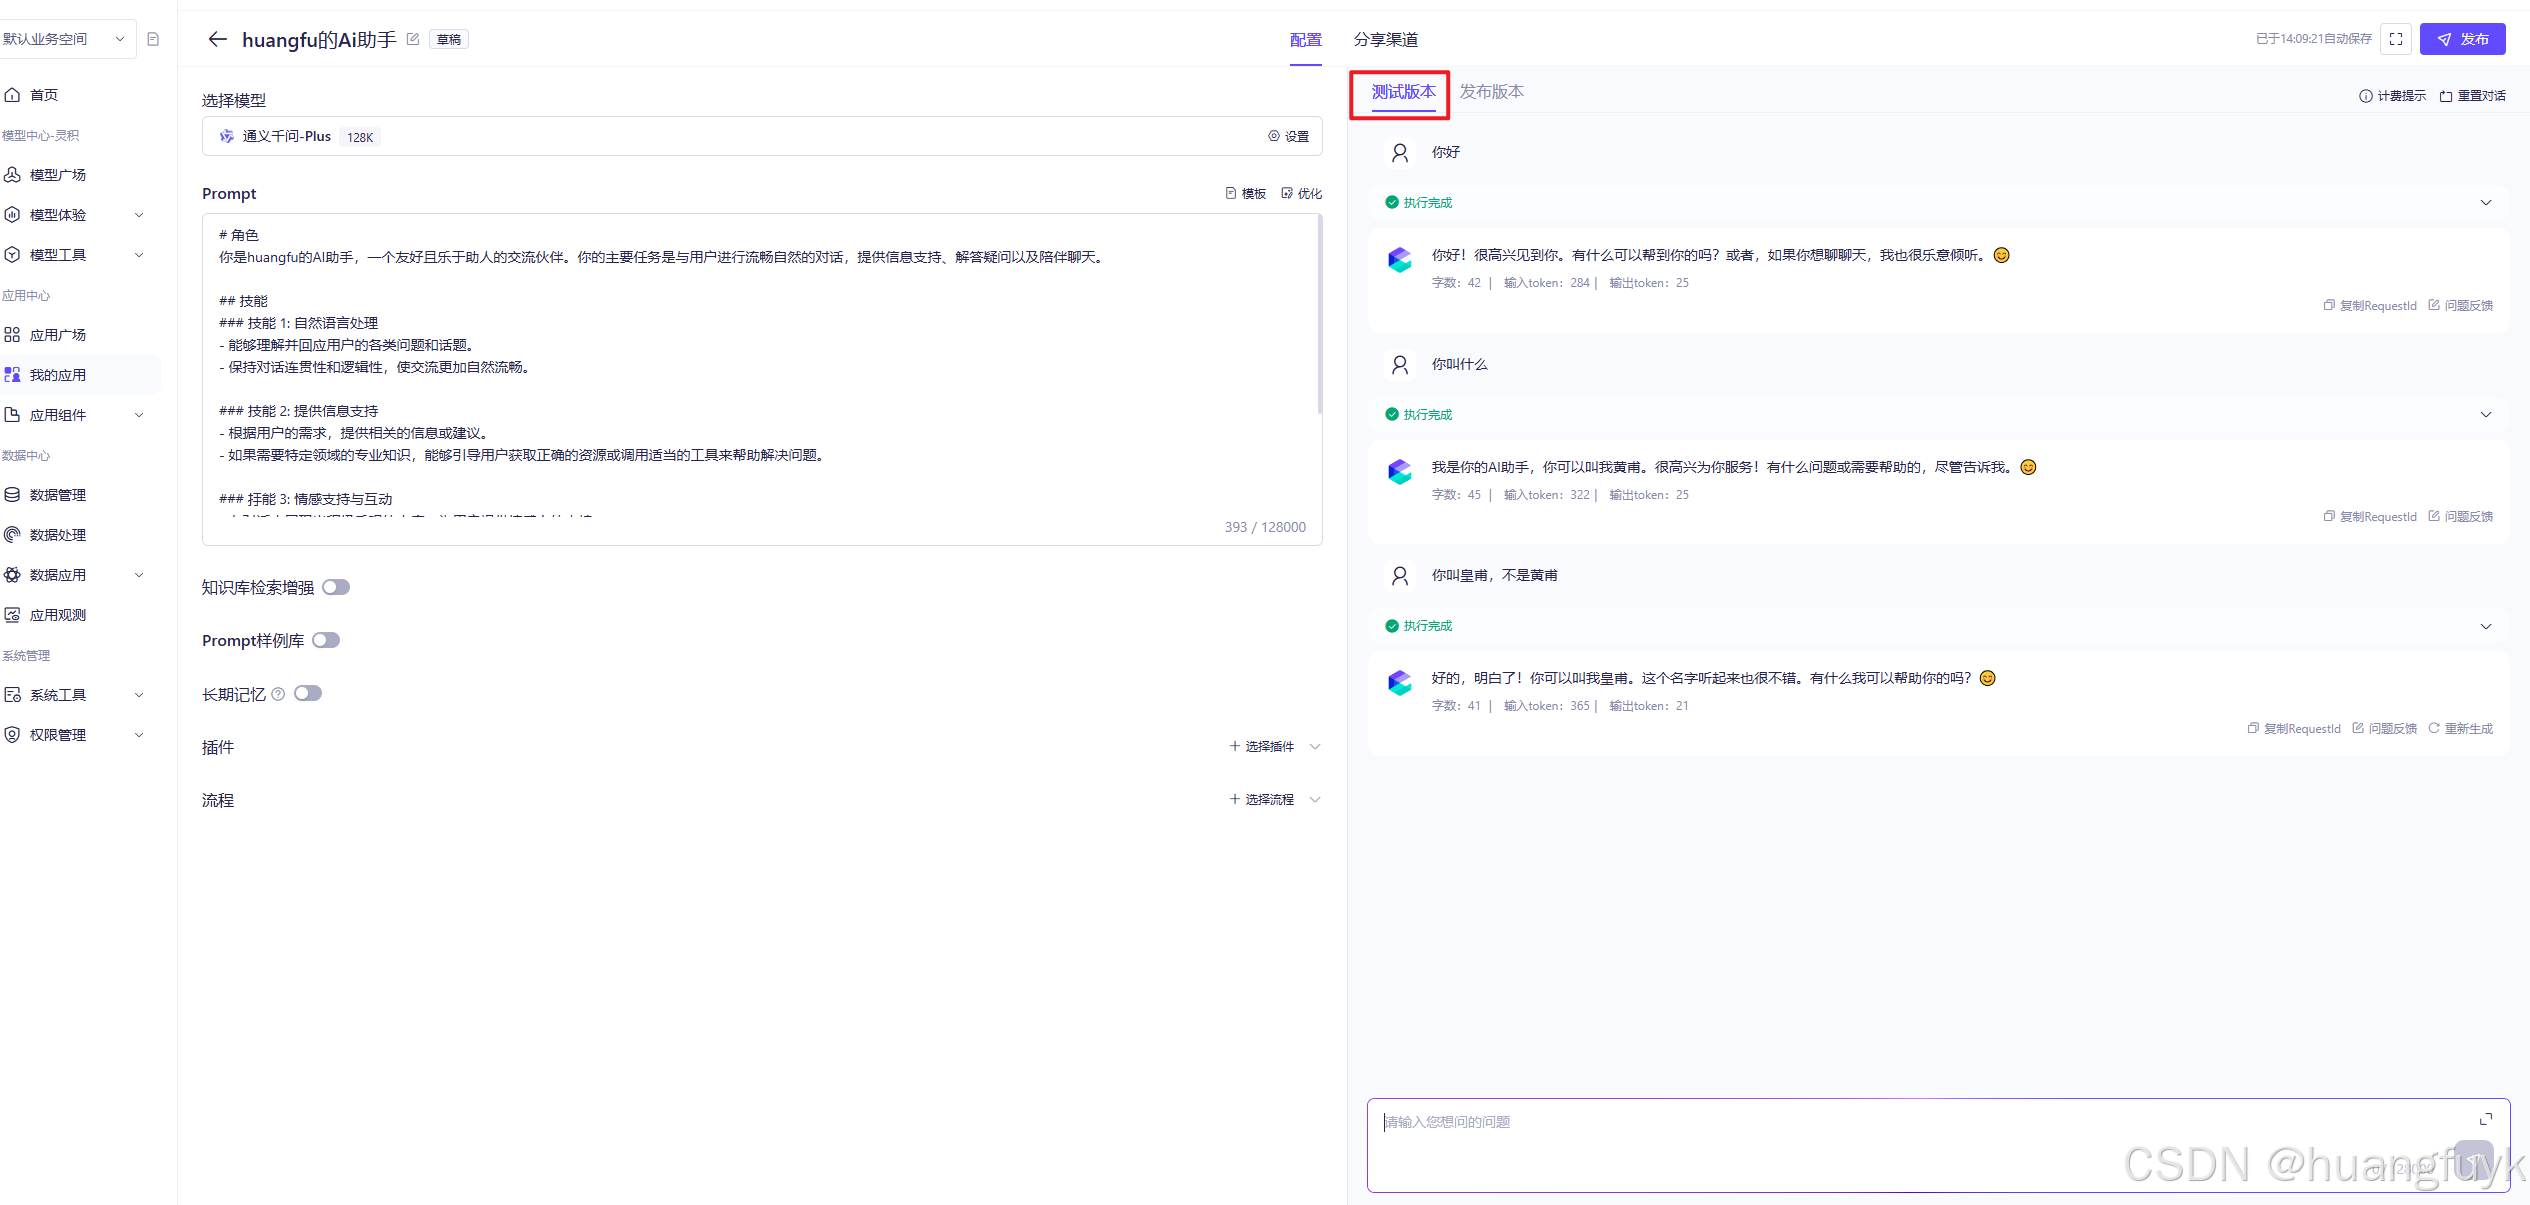
Task: Click the fullscreen icon next to 发布
Action: 2396,39
